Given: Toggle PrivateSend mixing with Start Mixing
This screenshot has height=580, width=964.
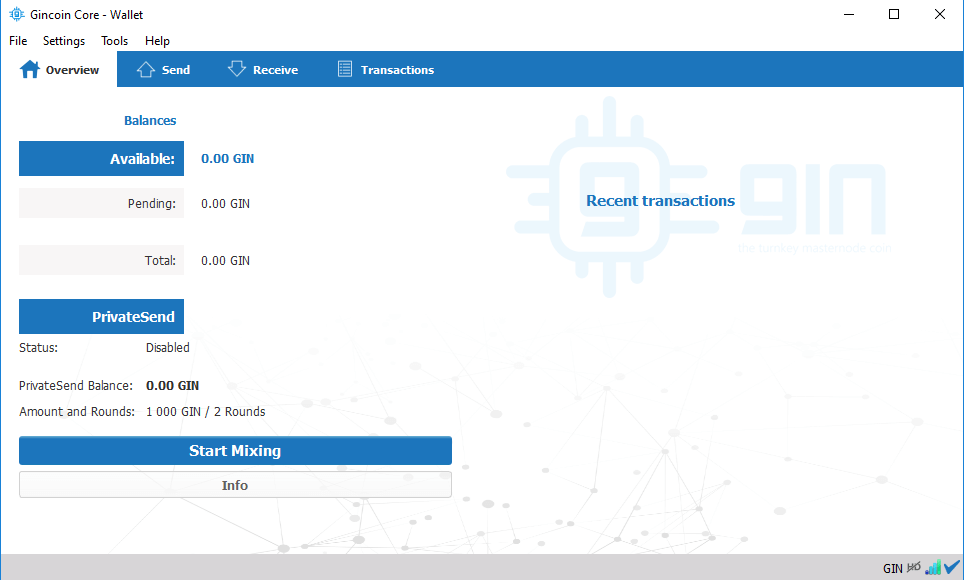Looking at the screenshot, I should pos(235,450).
